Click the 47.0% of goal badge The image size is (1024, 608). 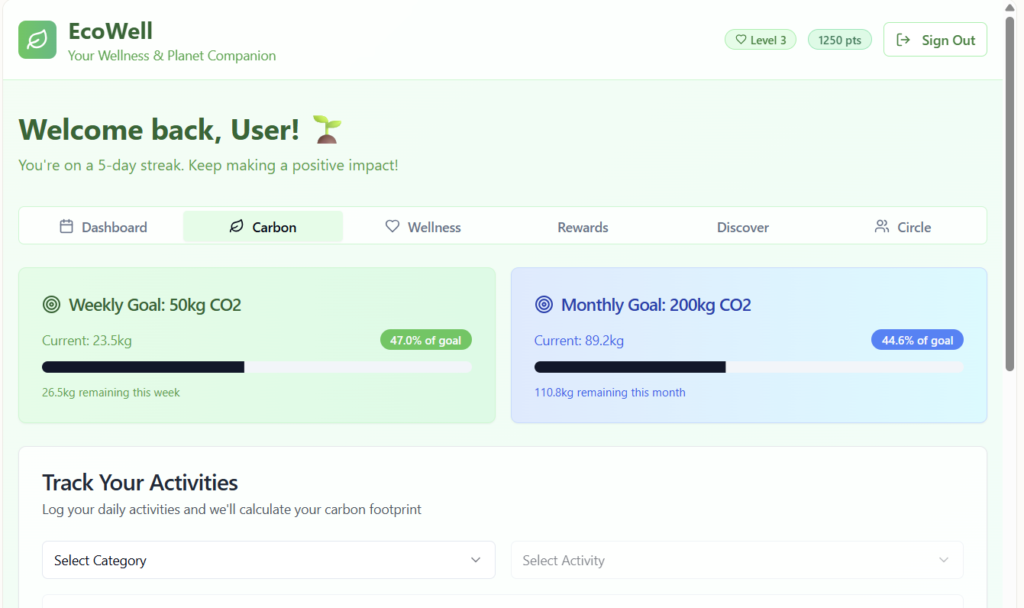point(425,340)
